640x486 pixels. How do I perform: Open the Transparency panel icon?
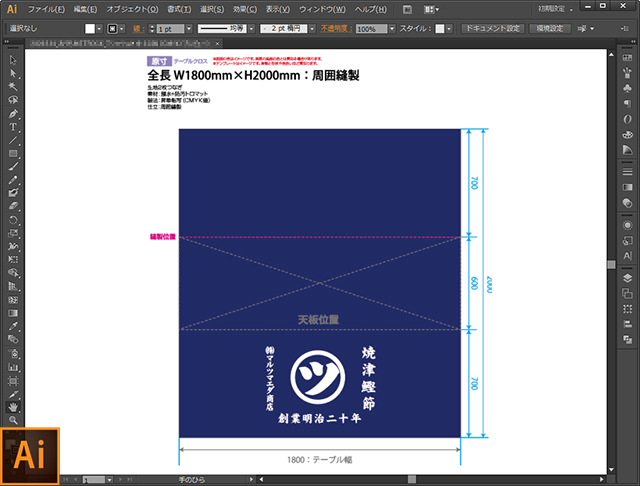[x=627, y=203]
